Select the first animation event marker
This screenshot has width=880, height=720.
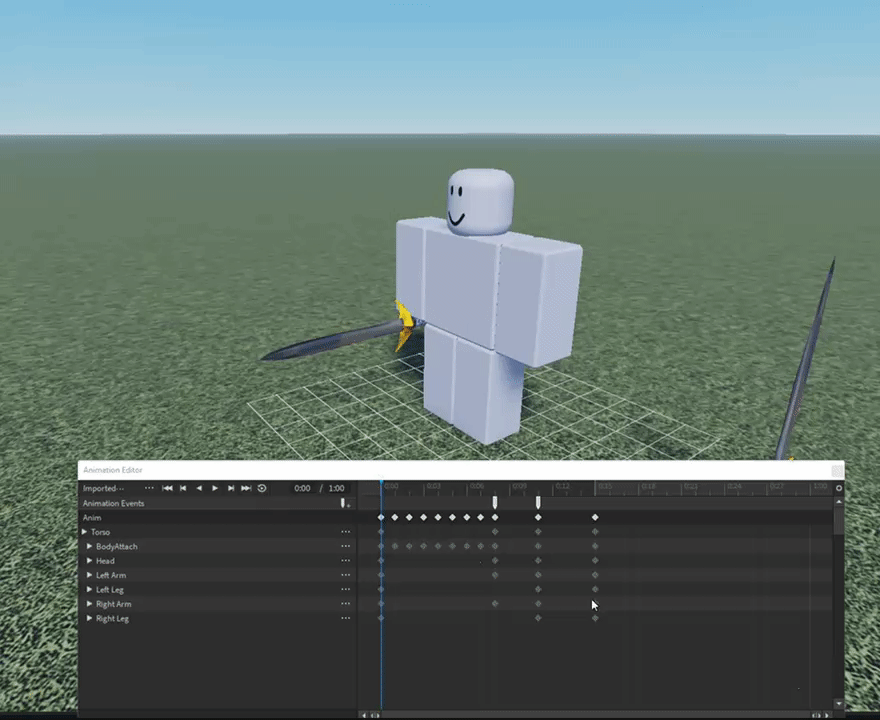(494, 502)
